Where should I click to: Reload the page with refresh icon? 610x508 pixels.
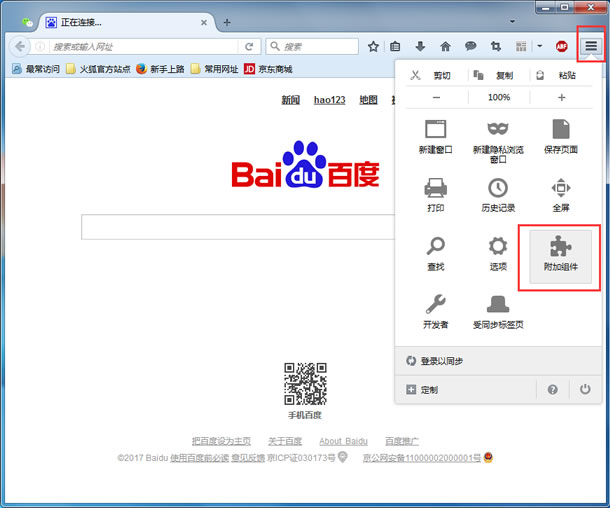click(249, 47)
